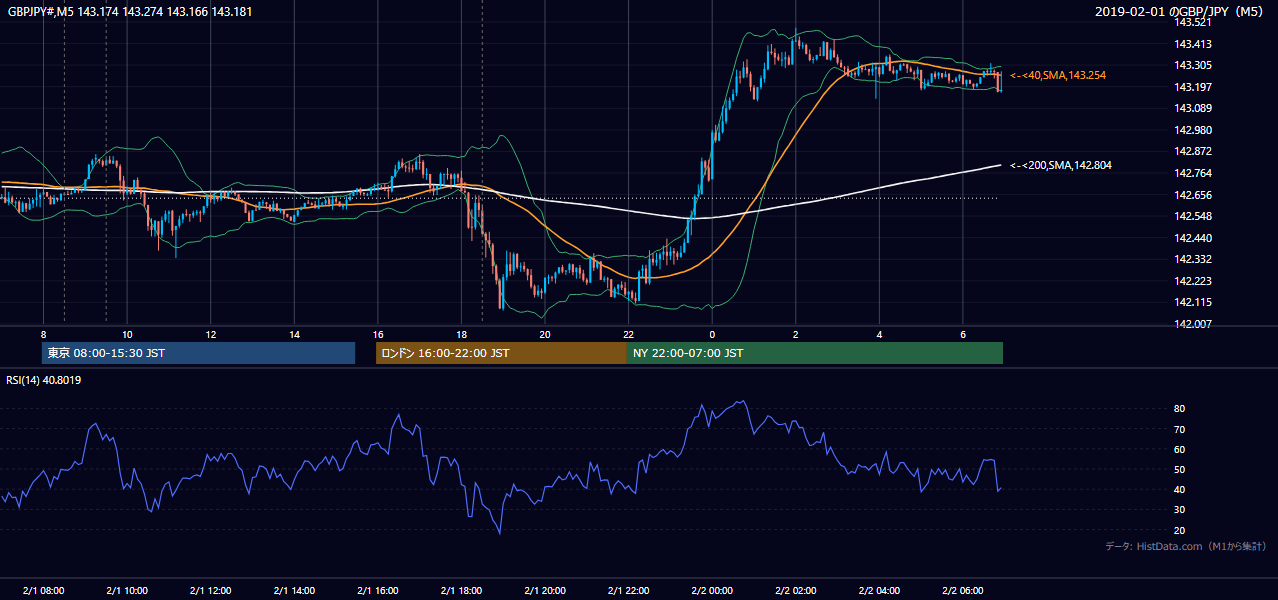Click hour label 20 under price chart
Viewport: 1278px width, 600px height.
point(545,334)
